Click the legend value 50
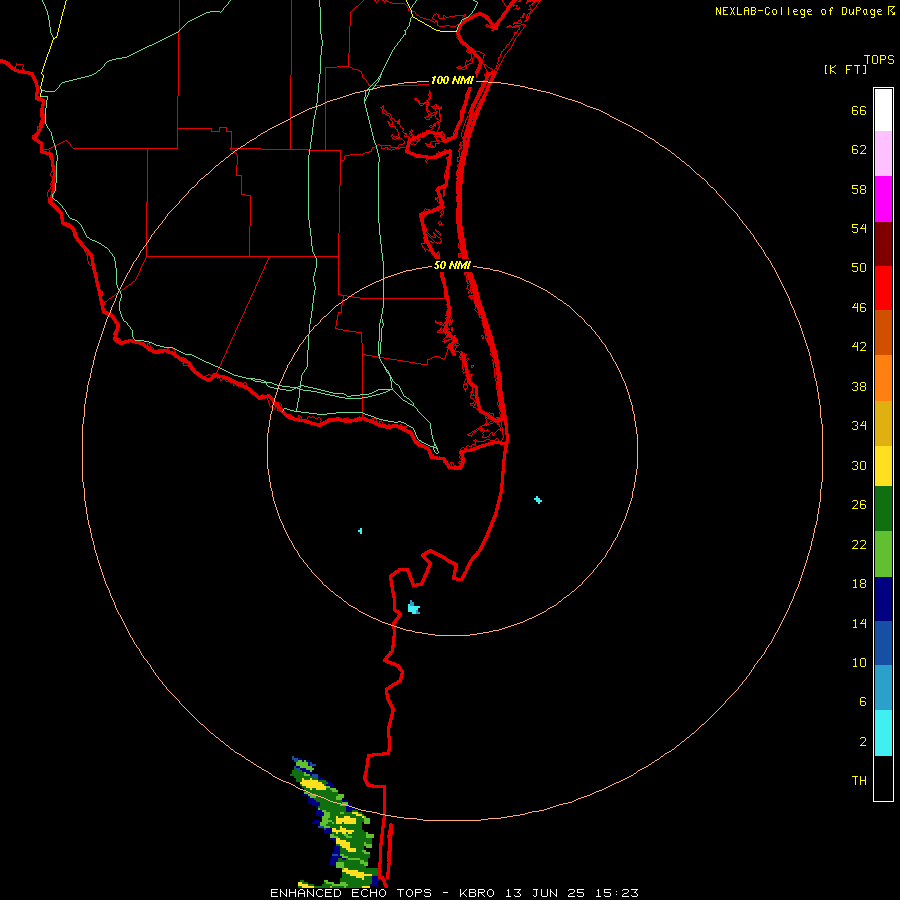 [x=859, y=268]
